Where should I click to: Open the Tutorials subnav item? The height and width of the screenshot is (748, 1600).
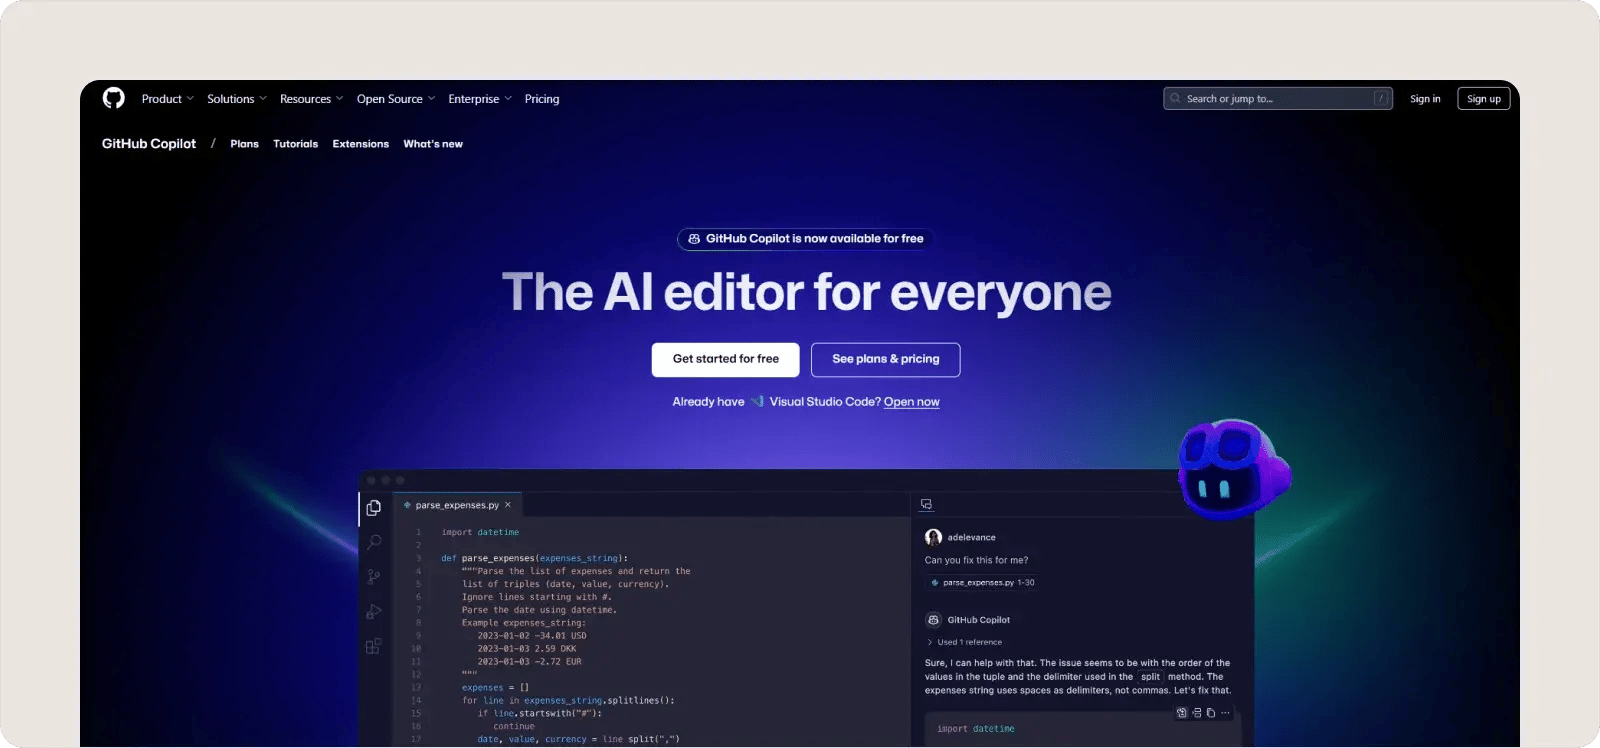click(296, 144)
